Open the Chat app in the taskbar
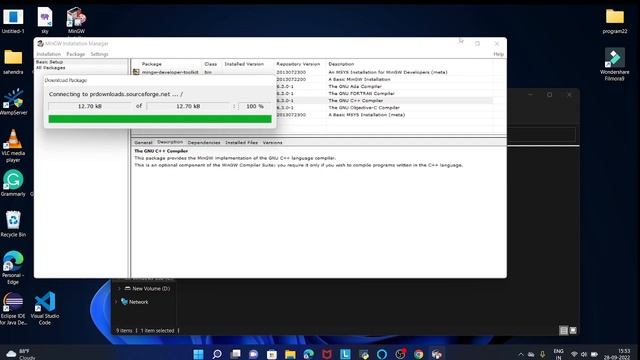640x360 pixels. point(253,354)
